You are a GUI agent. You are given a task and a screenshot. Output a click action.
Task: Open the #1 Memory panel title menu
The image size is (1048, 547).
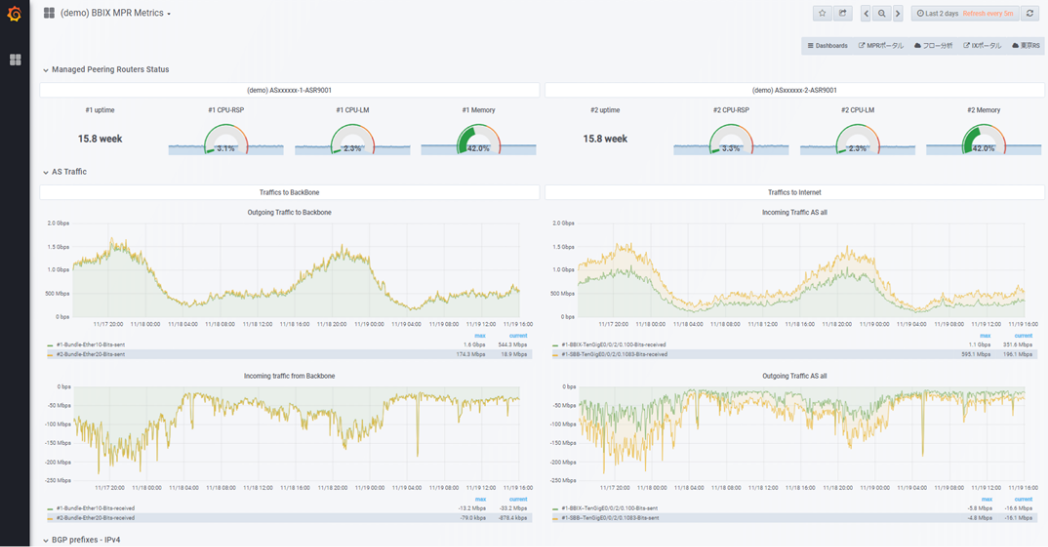tap(479, 110)
